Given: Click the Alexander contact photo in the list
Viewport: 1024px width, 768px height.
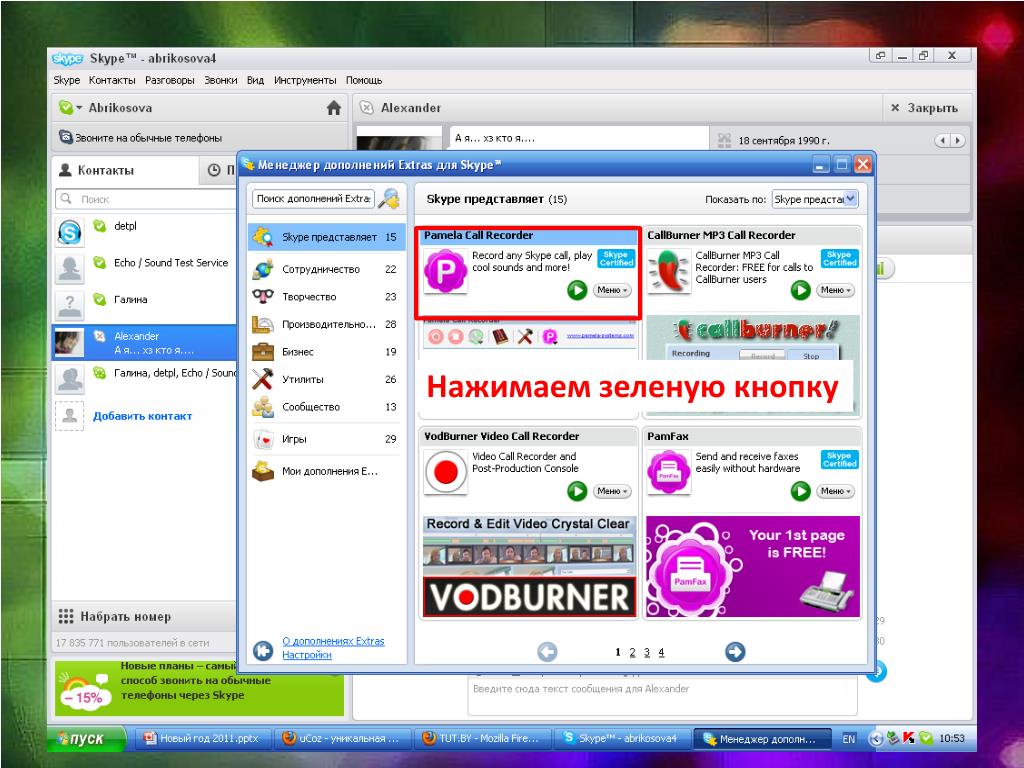Looking at the screenshot, I should click(69, 342).
